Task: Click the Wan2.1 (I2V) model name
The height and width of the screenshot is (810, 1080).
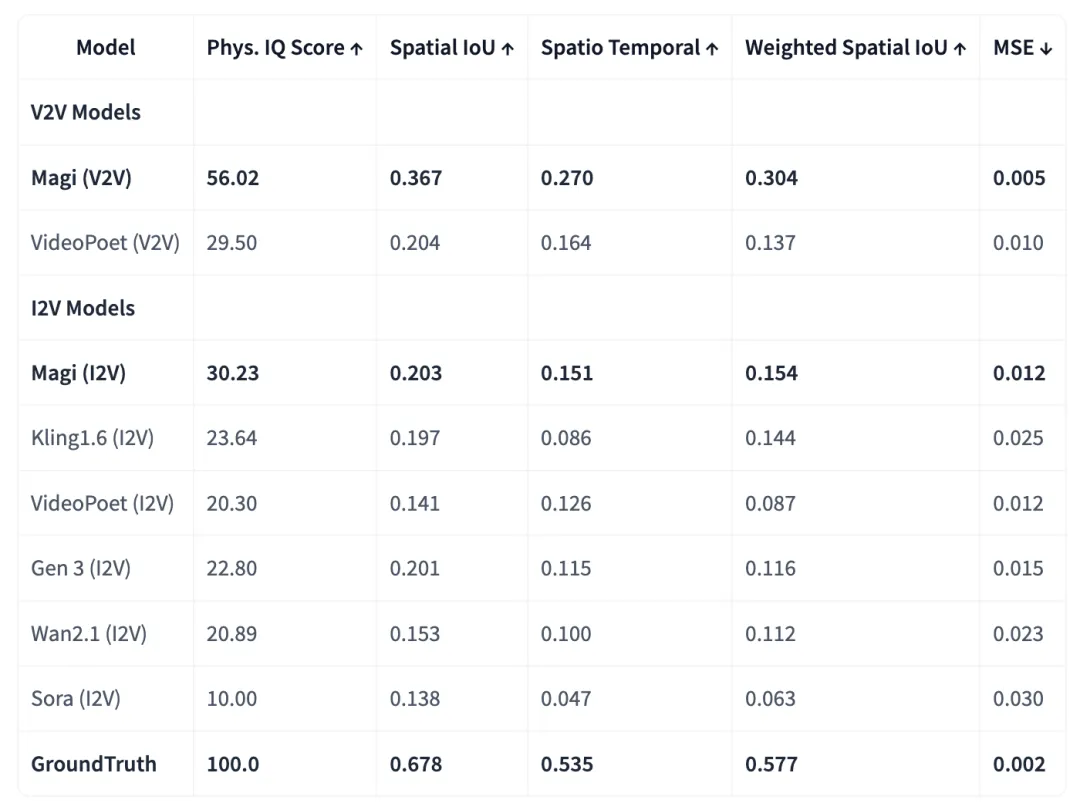Action: 89,633
